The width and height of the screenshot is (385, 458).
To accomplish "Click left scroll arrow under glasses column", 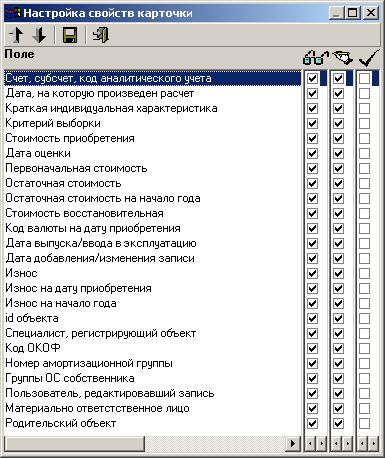I will coord(310,444).
